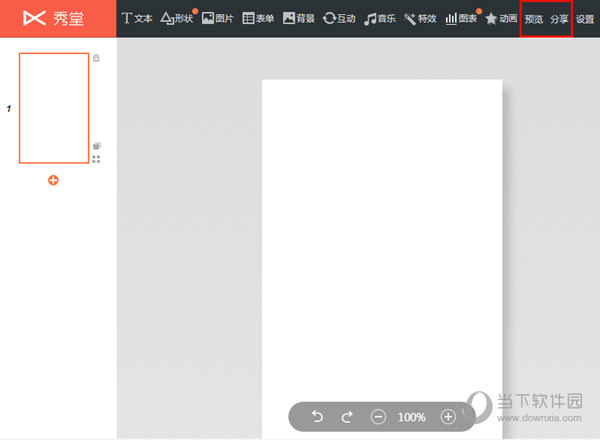Viewport: 600px width, 440px height.
Task: Select page 1 thumbnail
Action: [x=54, y=108]
